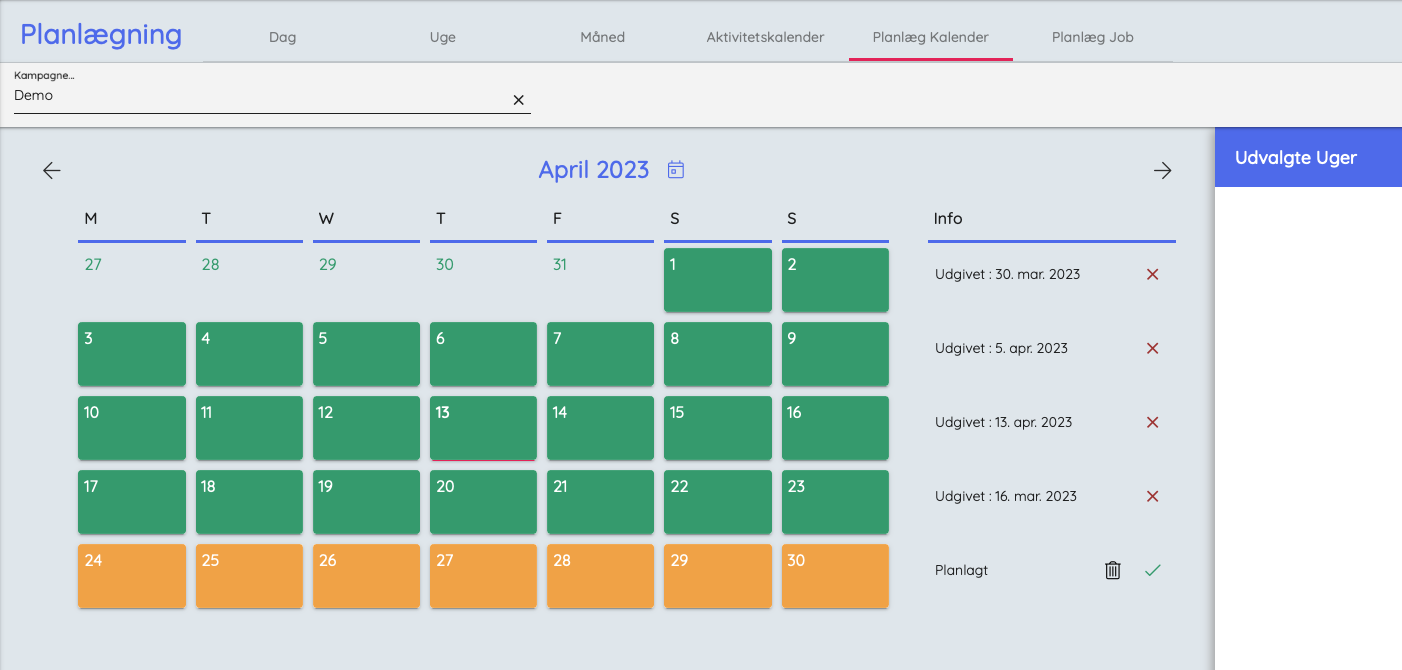Screen dimensions: 1402x670
Task: Go to previous month with left arrow
Action: coord(52,171)
